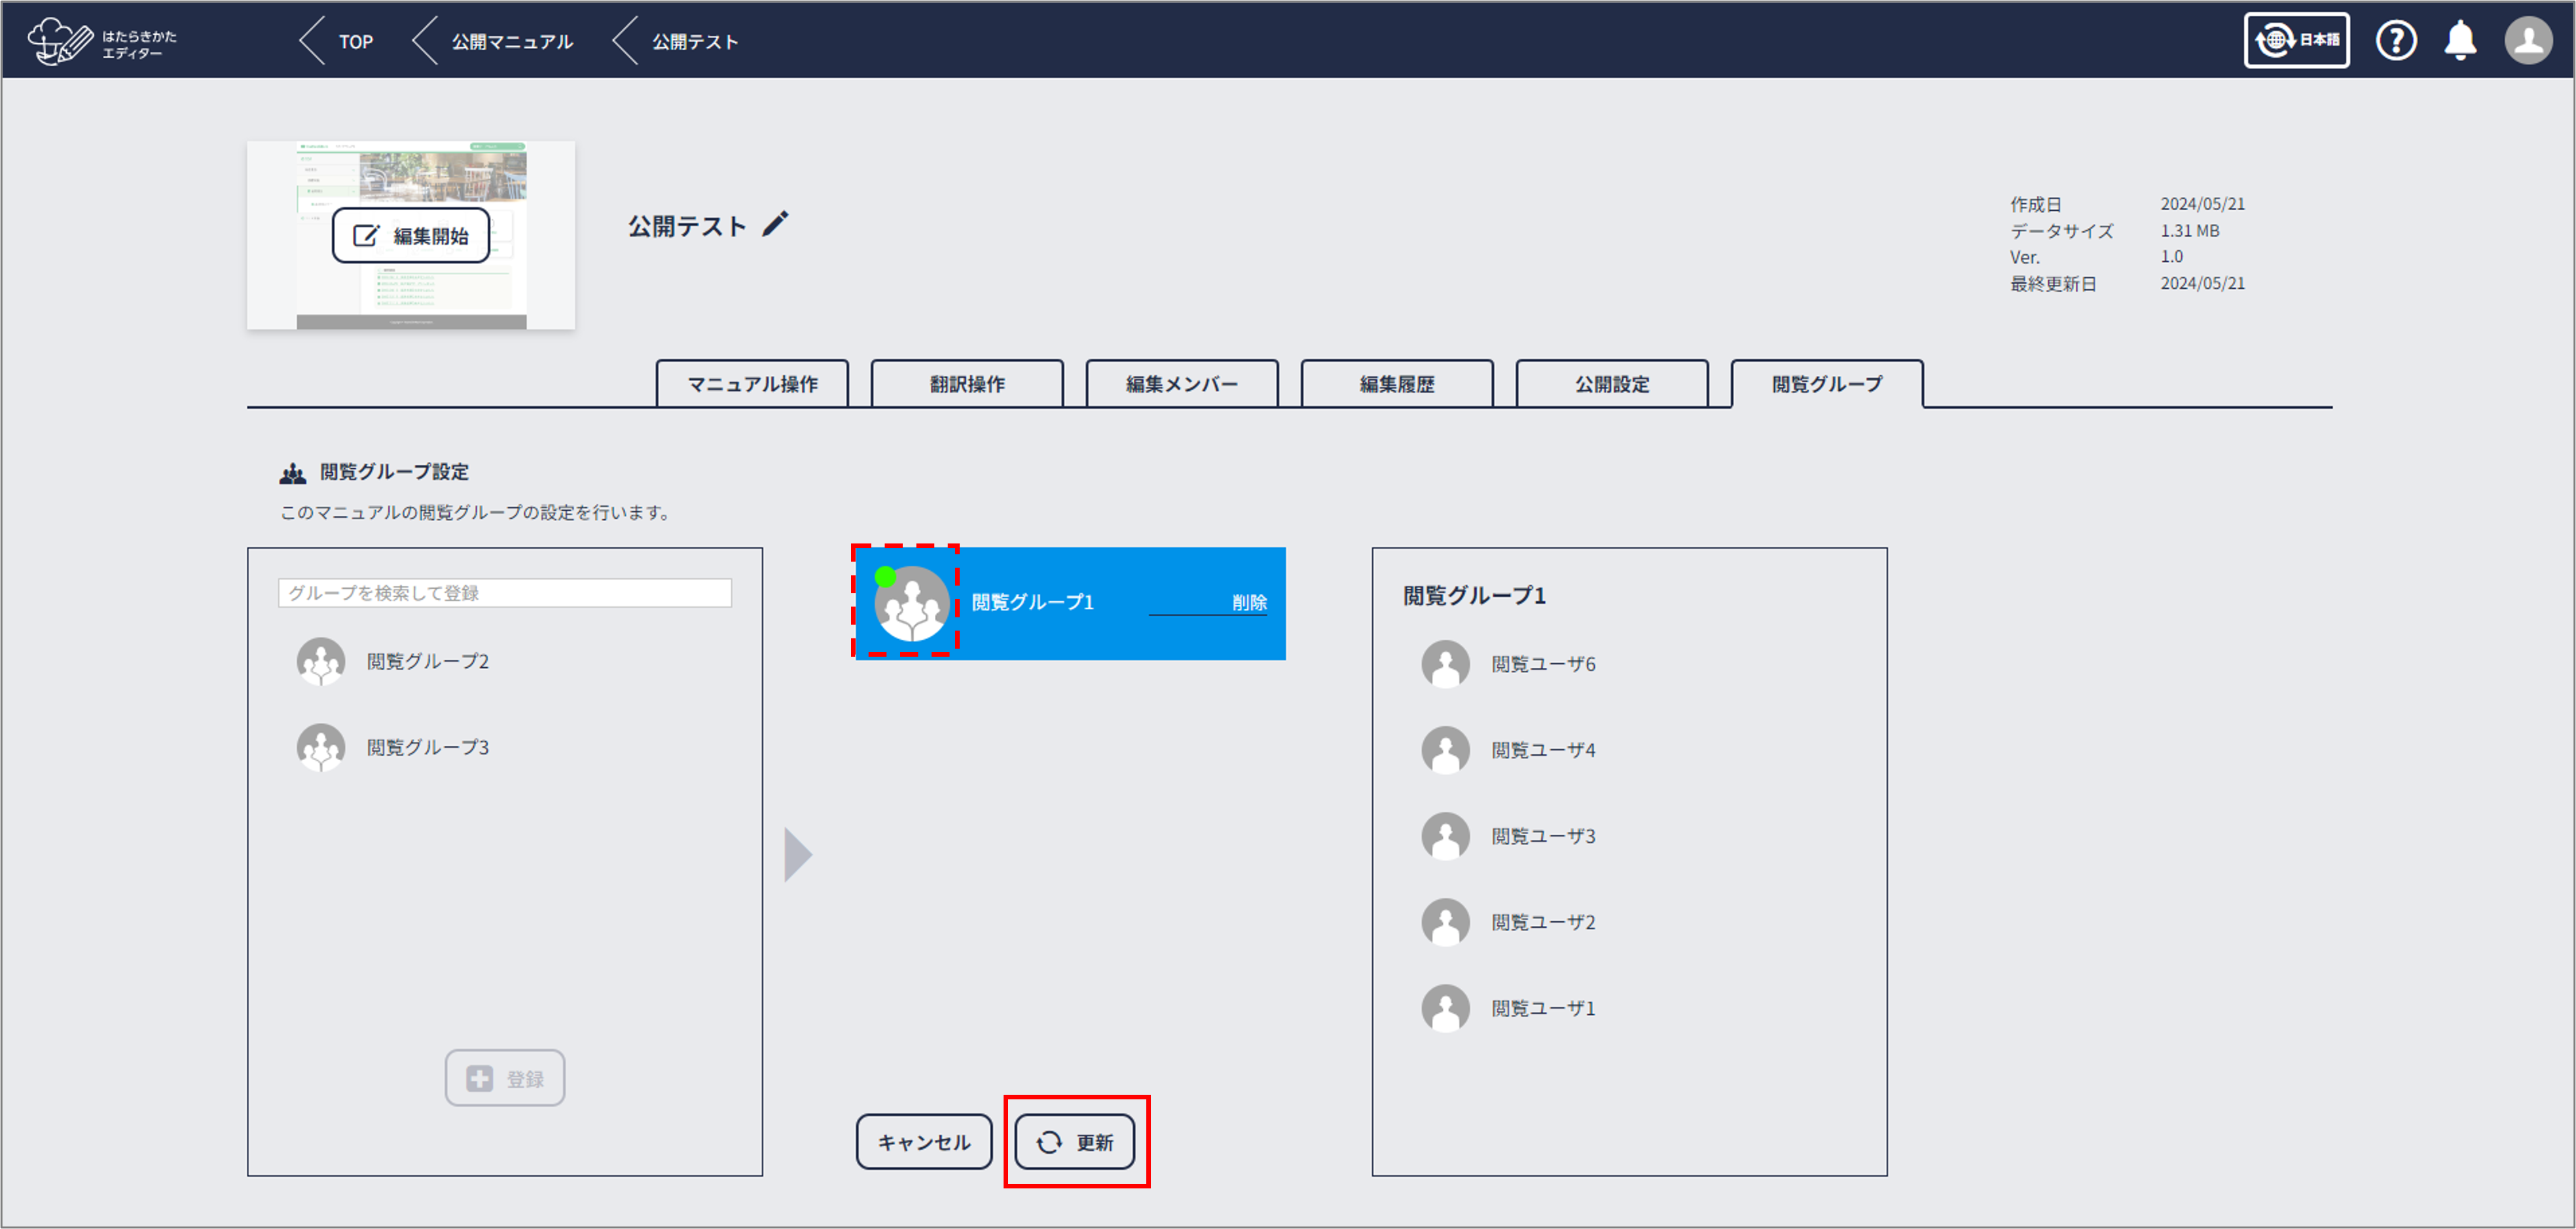Click 編集開始 on the manual thumbnail

point(411,236)
